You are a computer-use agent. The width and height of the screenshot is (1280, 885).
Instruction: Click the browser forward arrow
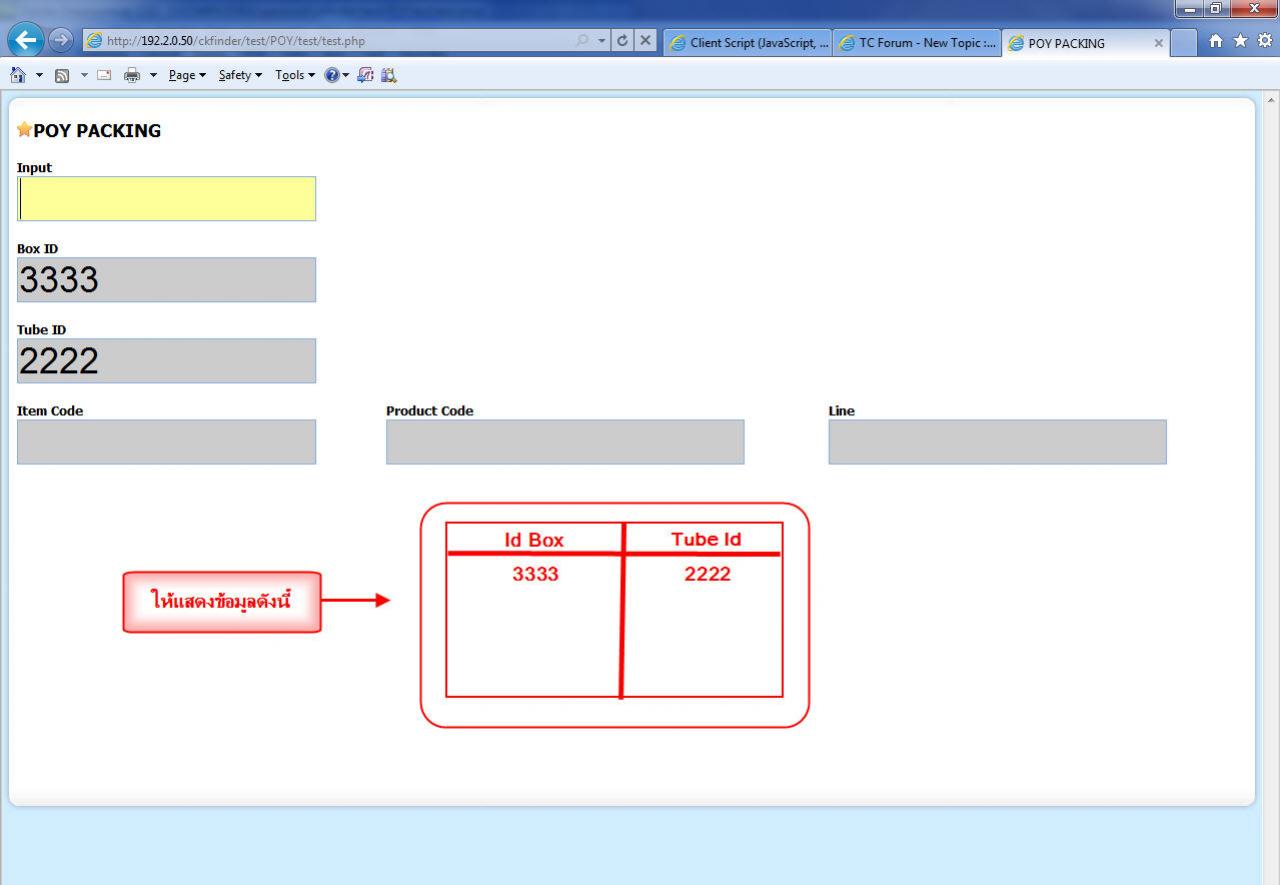[61, 40]
